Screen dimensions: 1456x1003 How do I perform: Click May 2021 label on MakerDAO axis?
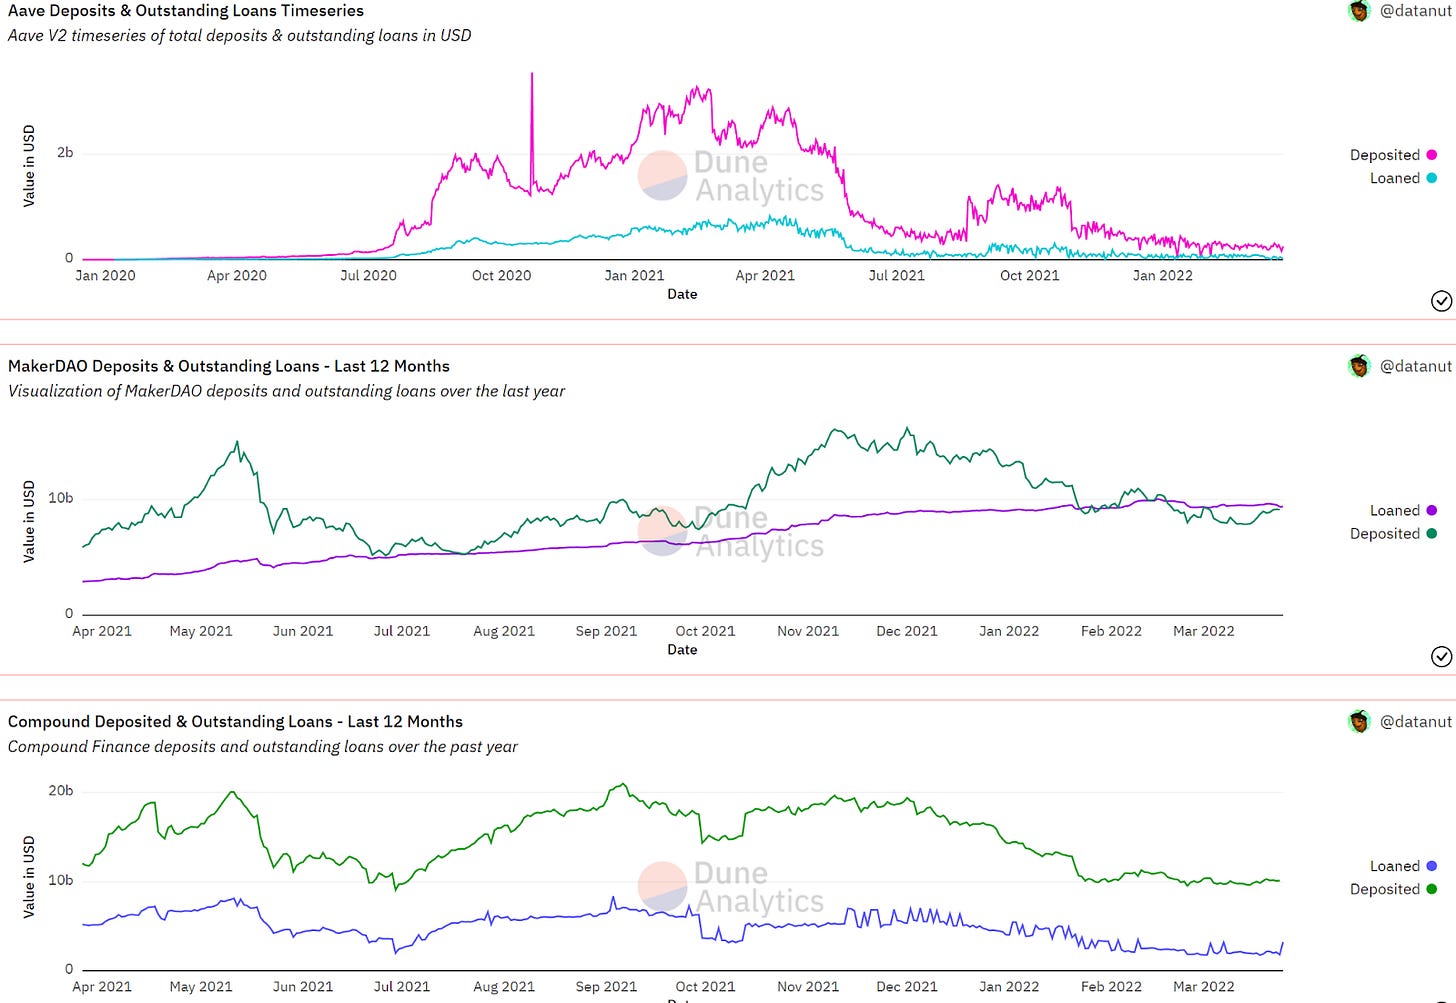(201, 631)
